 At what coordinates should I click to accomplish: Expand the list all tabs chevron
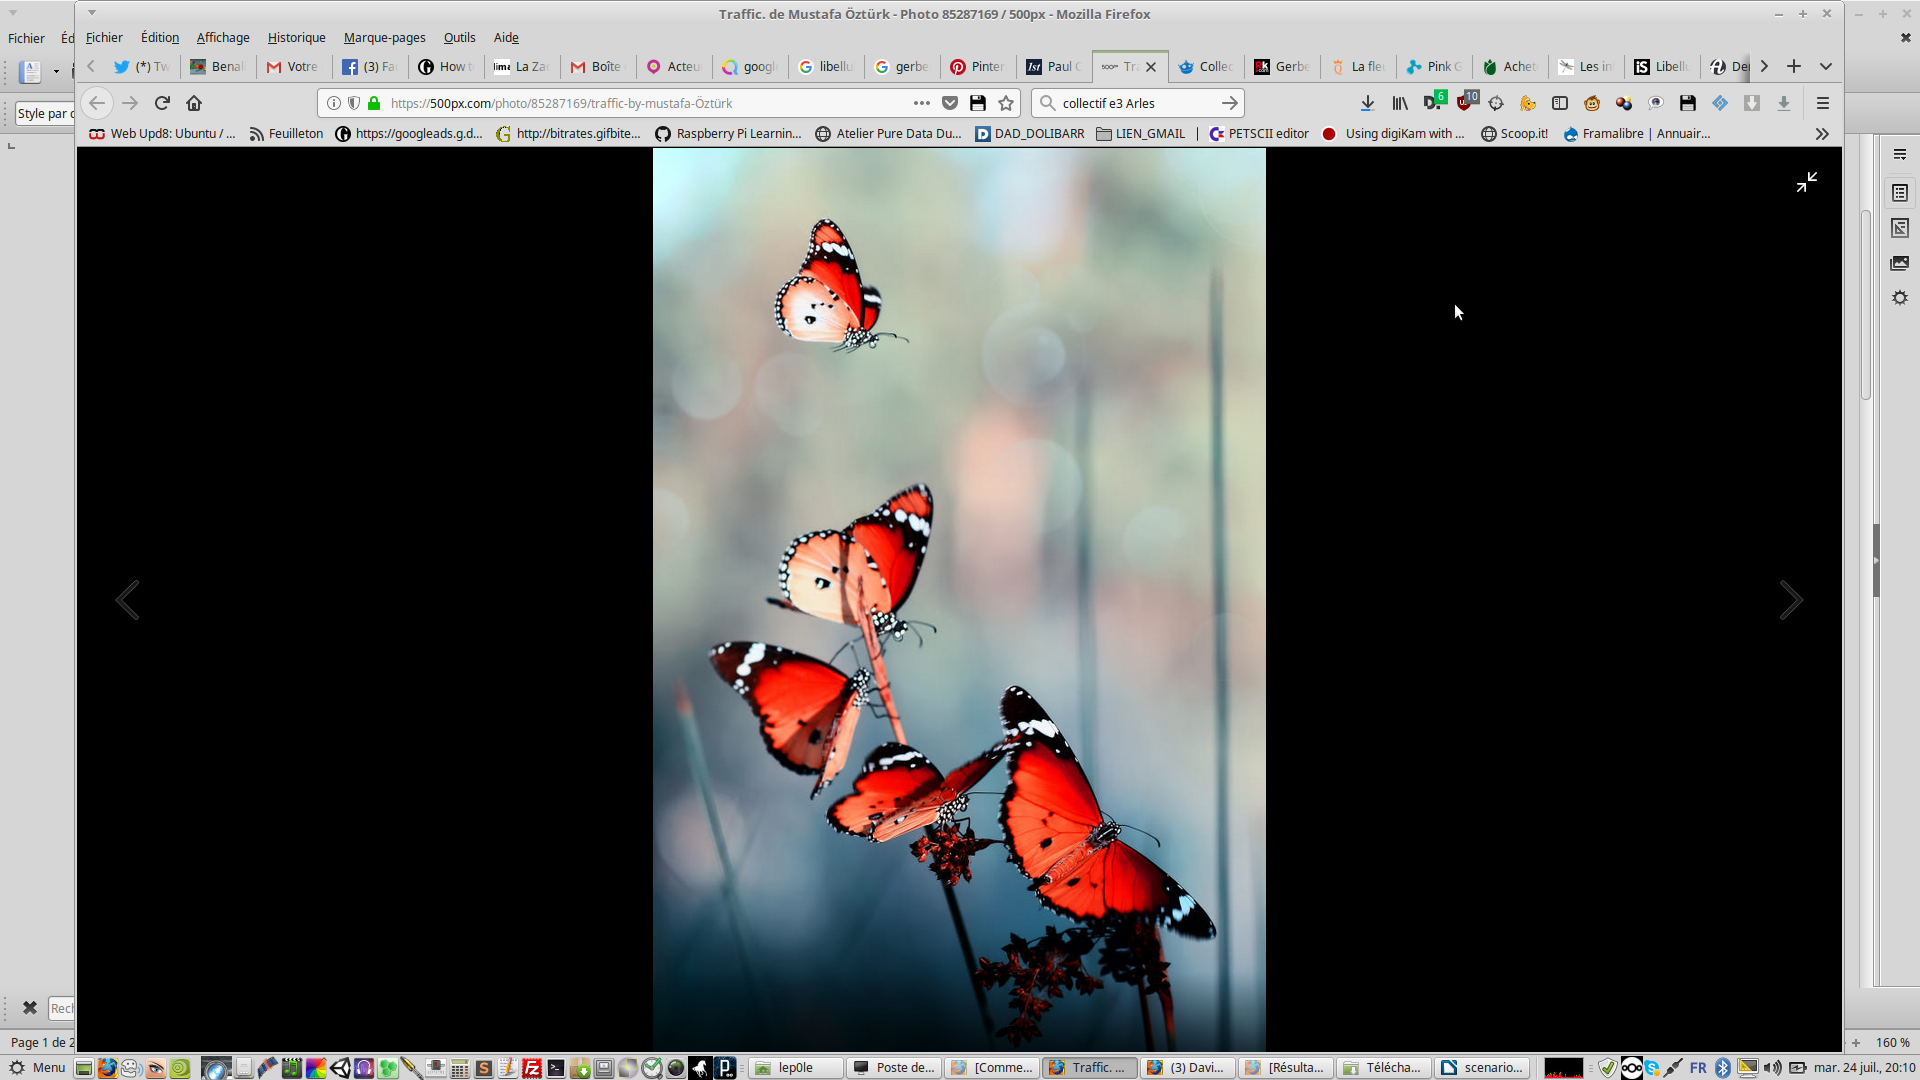[1826, 66]
